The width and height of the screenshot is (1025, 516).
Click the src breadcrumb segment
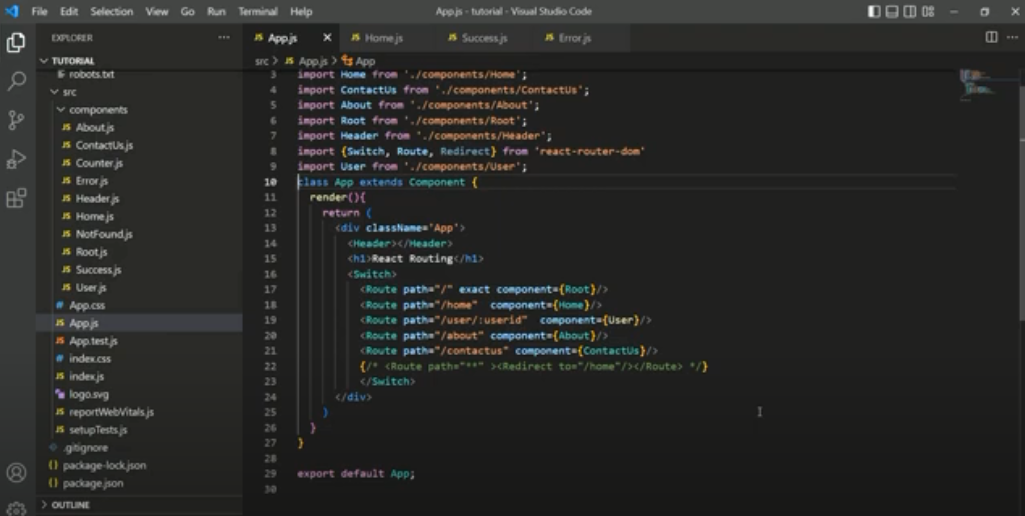pos(261,61)
